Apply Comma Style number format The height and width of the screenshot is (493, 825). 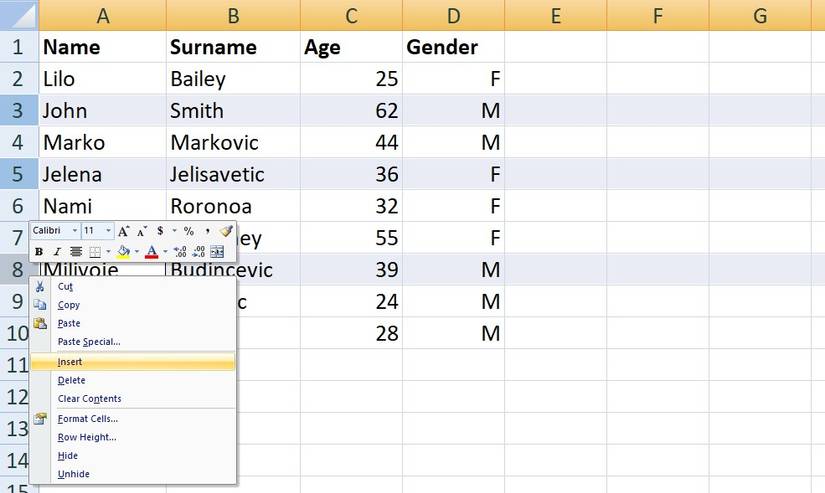207,231
